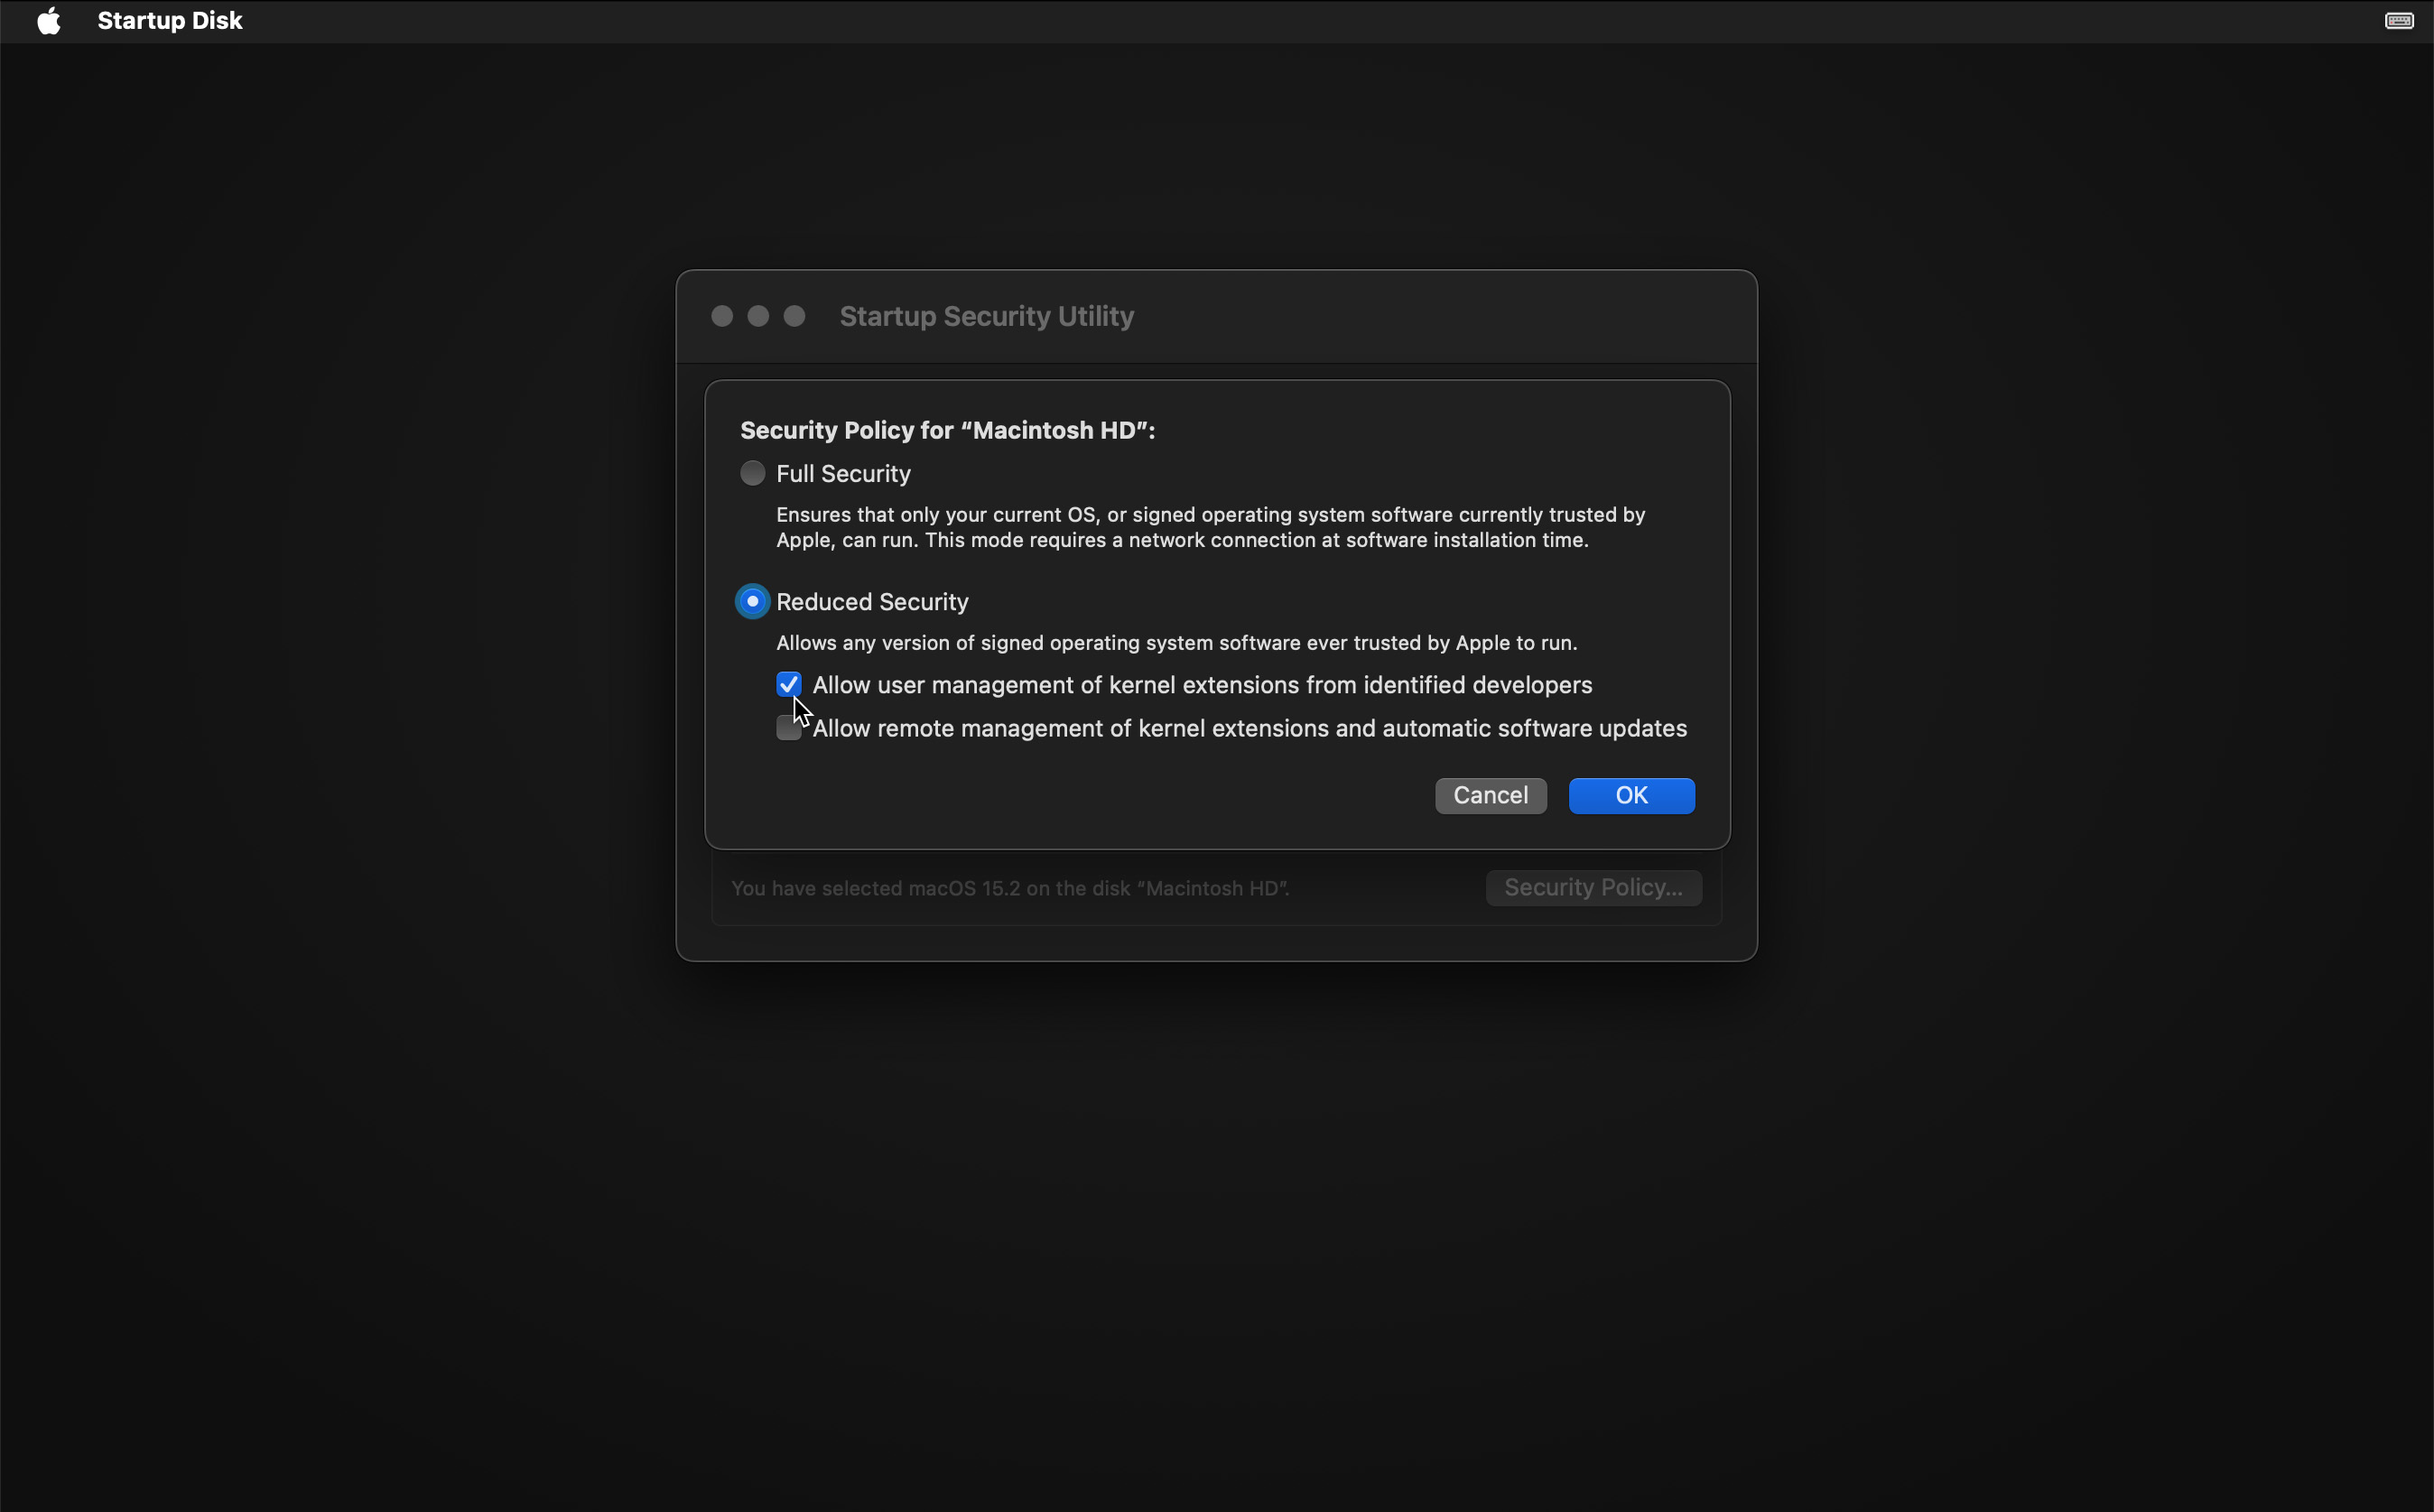Open the Apple menu
This screenshot has width=2434, height=1512.
click(47, 21)
